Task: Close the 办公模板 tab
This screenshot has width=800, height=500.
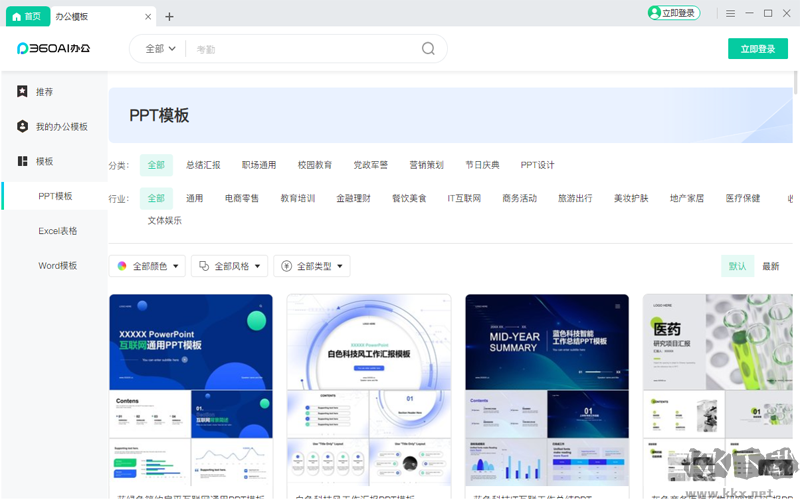Action: pos(149,16)
